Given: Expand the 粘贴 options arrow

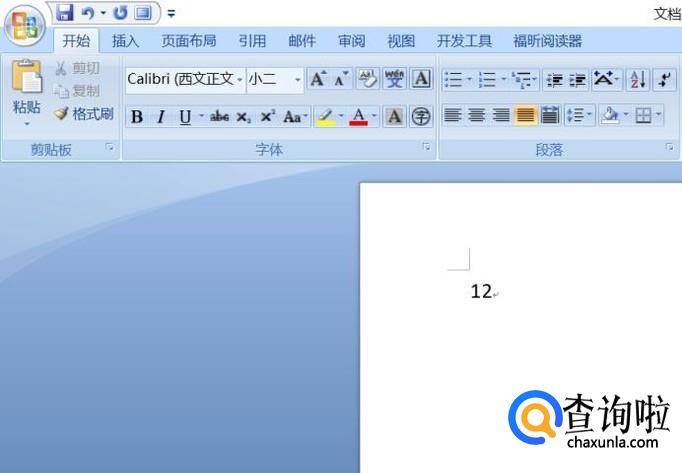Looking at the screenshot, I should pos(27,124).
